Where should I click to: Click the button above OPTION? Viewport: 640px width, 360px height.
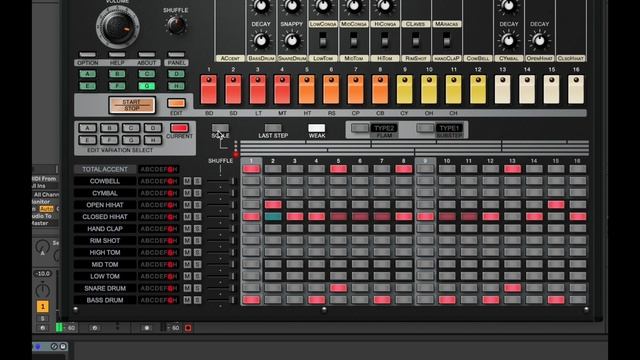(87, 55)
